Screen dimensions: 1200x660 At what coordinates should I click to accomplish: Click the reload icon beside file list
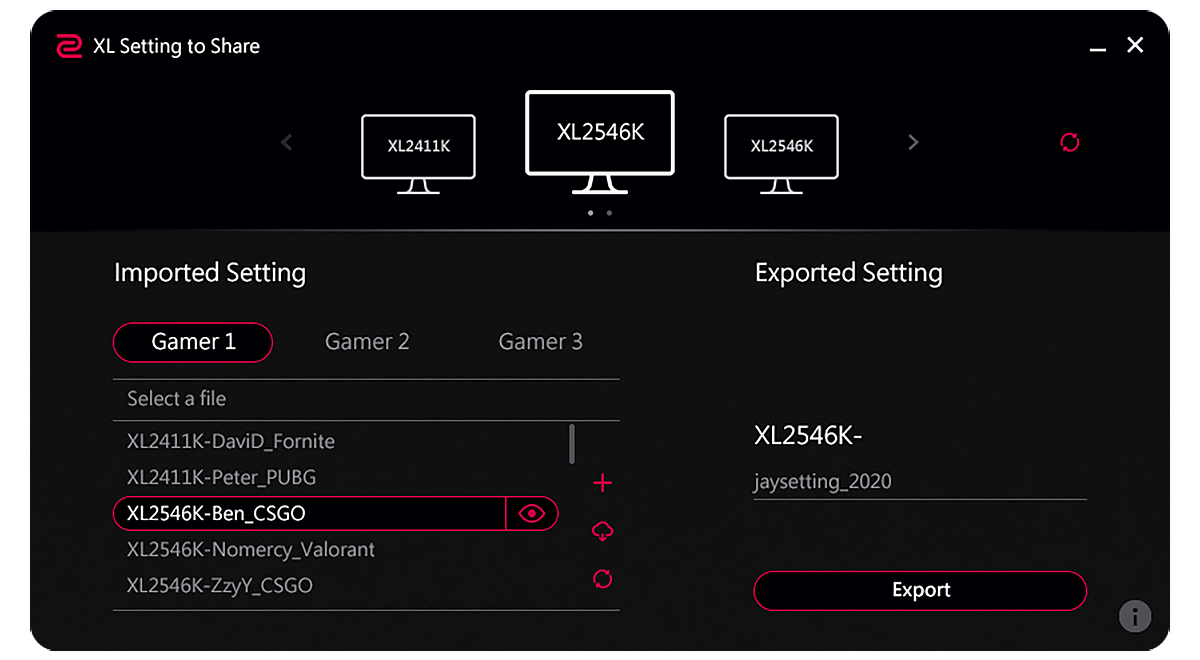point(602,579)
